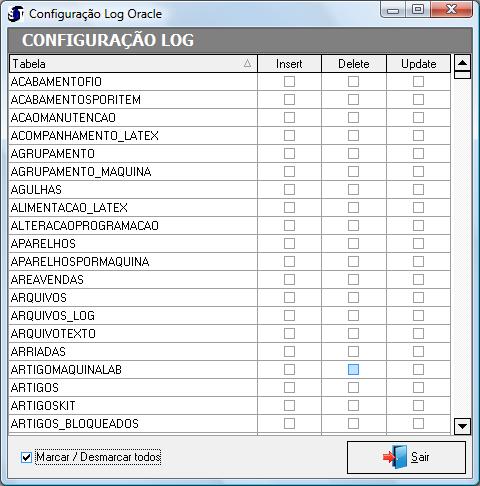Click the Sair exit door icon
The height and width of the screenshot is (486, 480).
pyautogui.click(x=396, y=457)
